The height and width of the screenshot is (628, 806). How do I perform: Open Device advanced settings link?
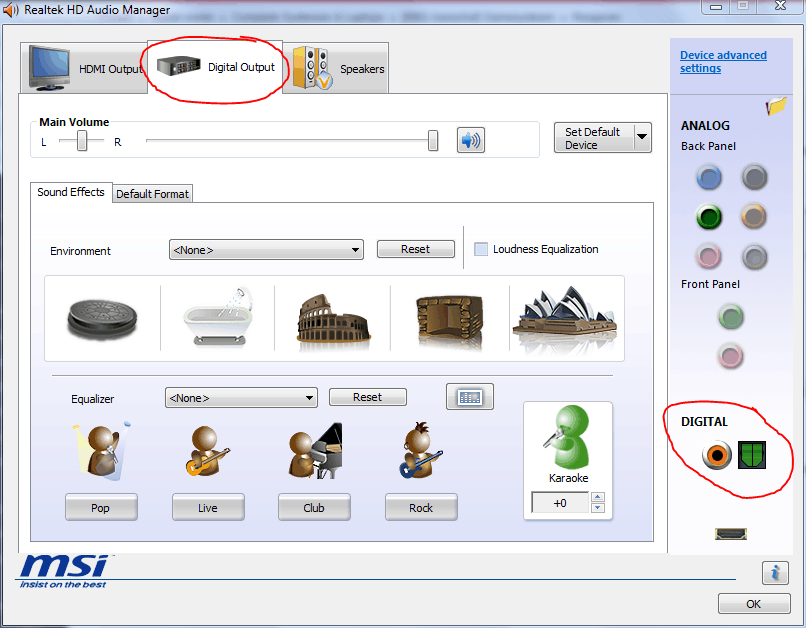pyautogui.click(x=723, y=62)
